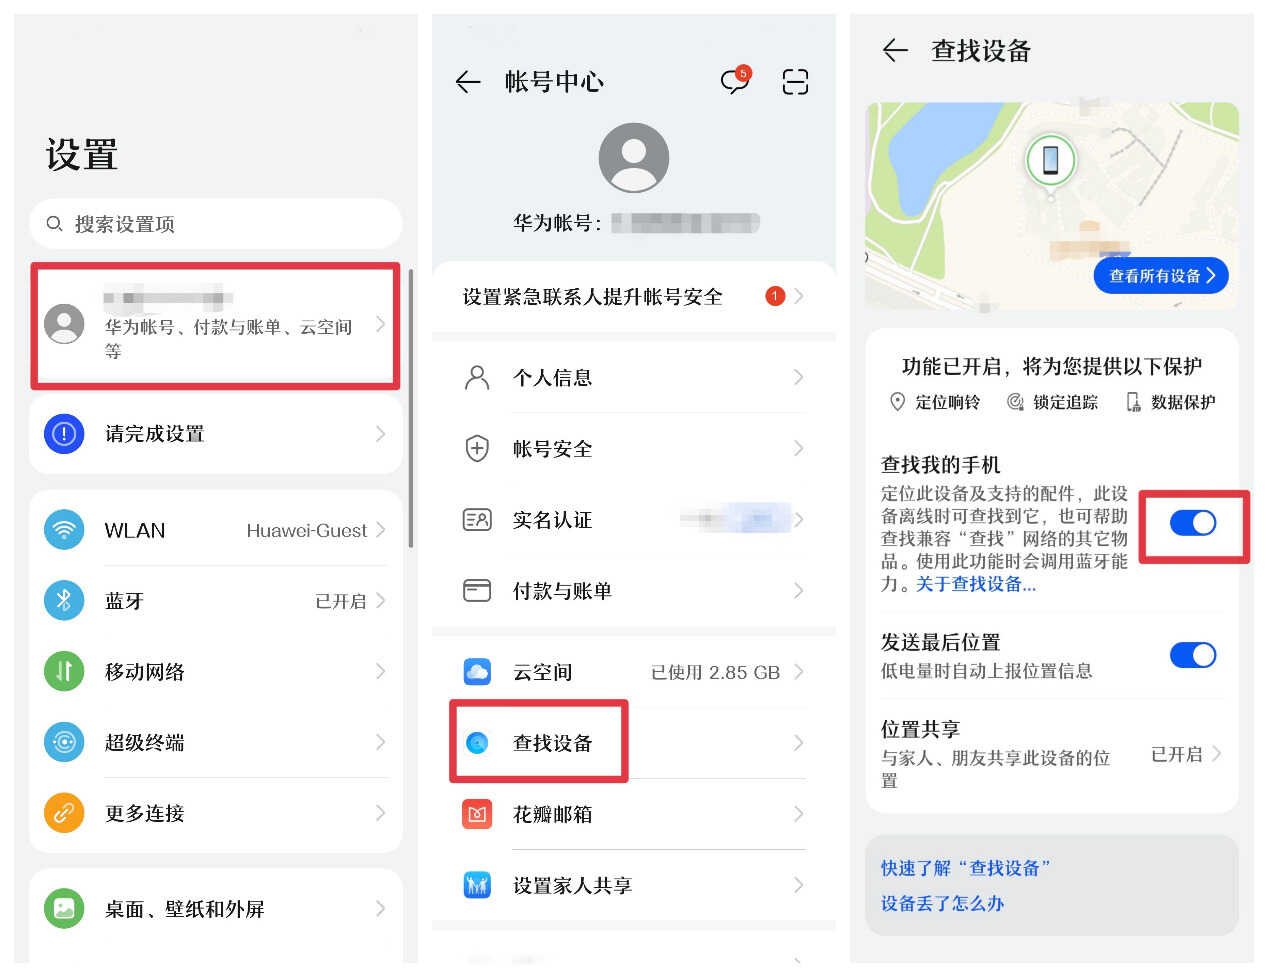Tap 功能已开启，将为您提供以下保护 heading
Screen dimensions: 1268x977
click(x=1052, y=366)
